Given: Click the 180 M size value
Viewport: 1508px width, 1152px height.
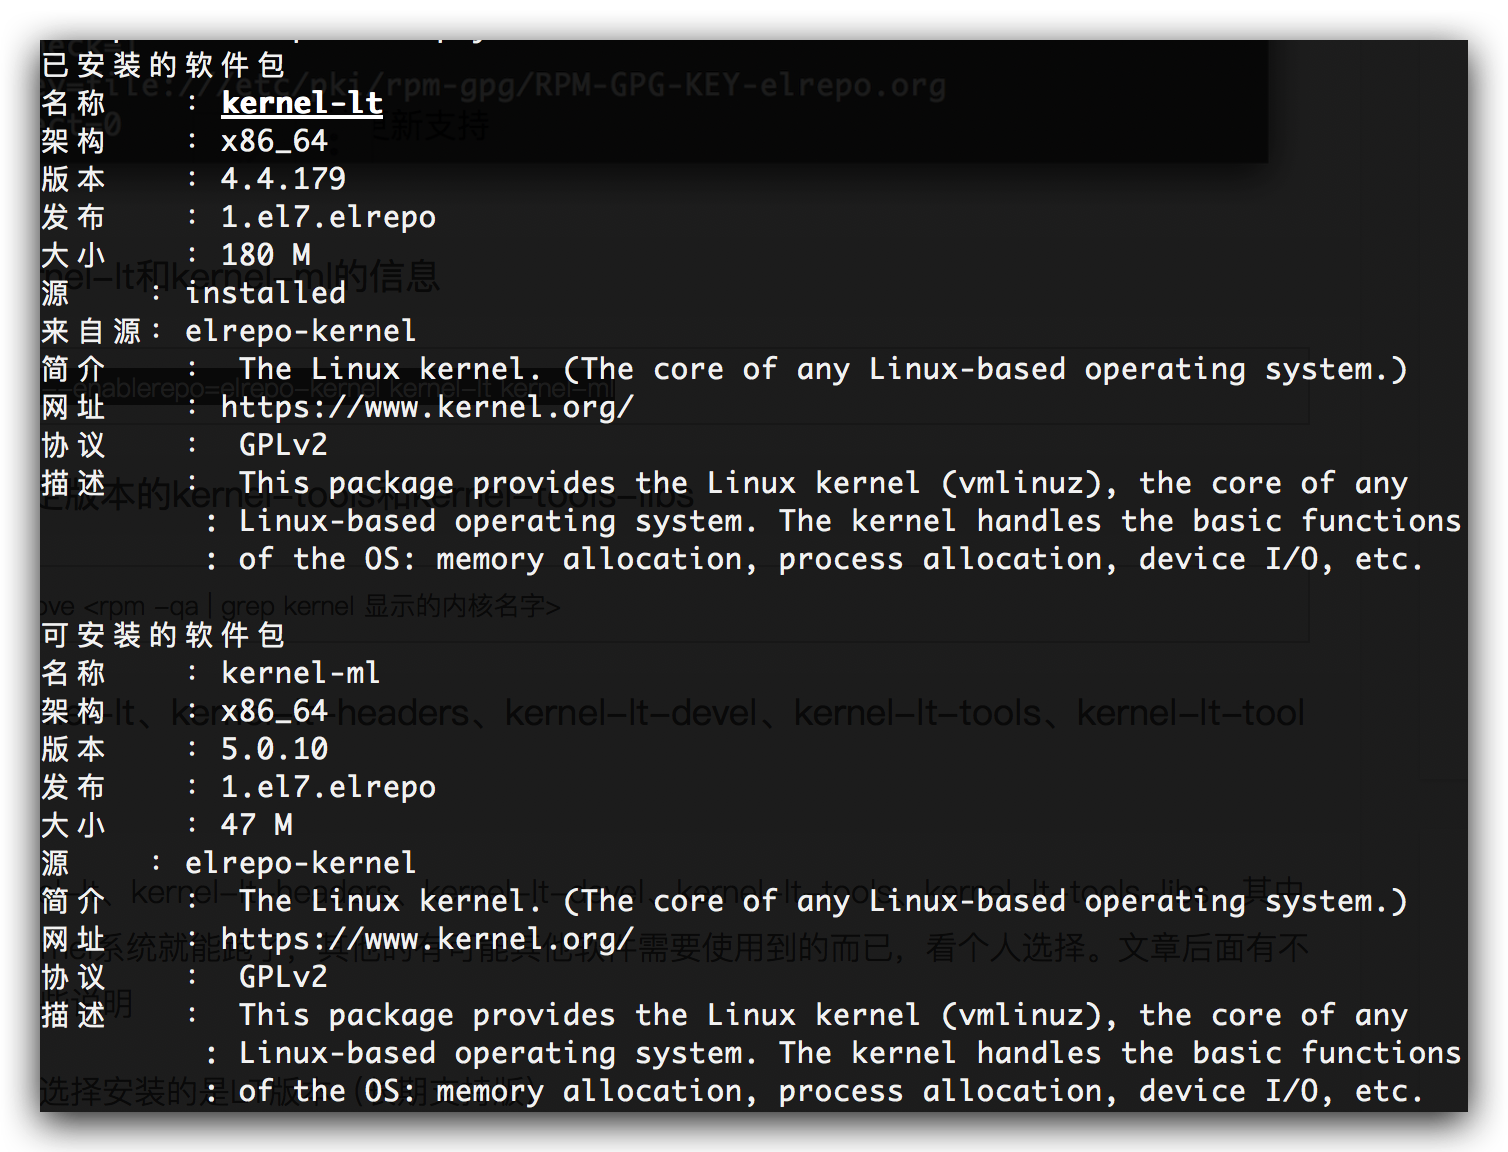Looking at the screenshot, I should tap(266, 255).
